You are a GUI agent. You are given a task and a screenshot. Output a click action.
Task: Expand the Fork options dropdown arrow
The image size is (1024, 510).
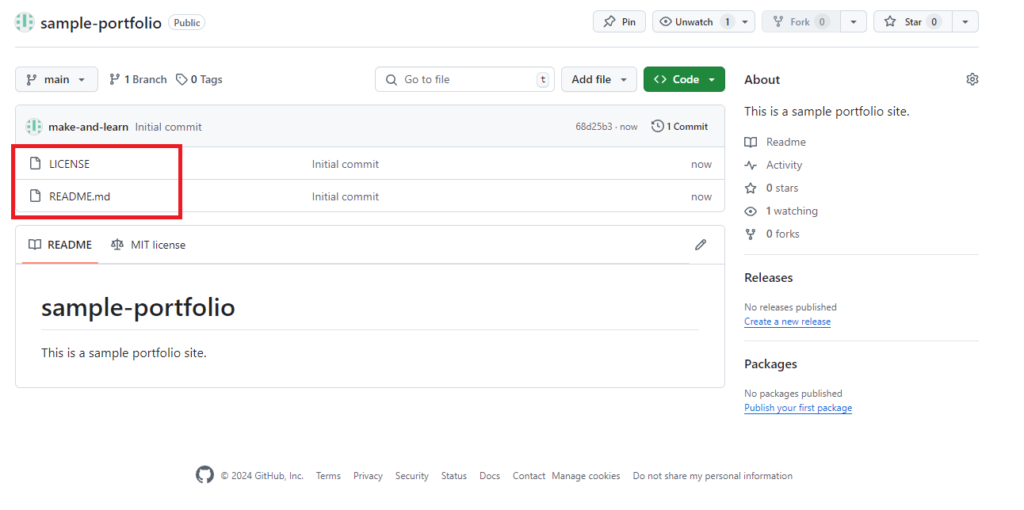854,22
